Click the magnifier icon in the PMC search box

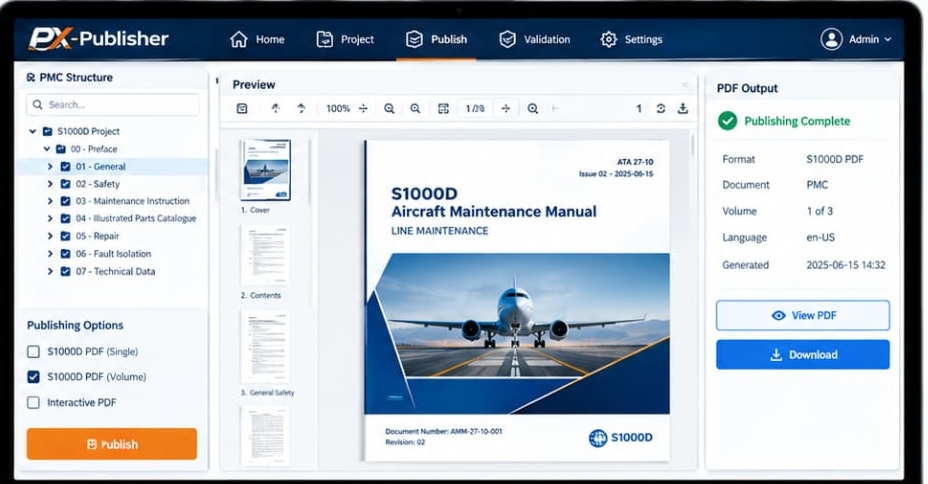37,105
